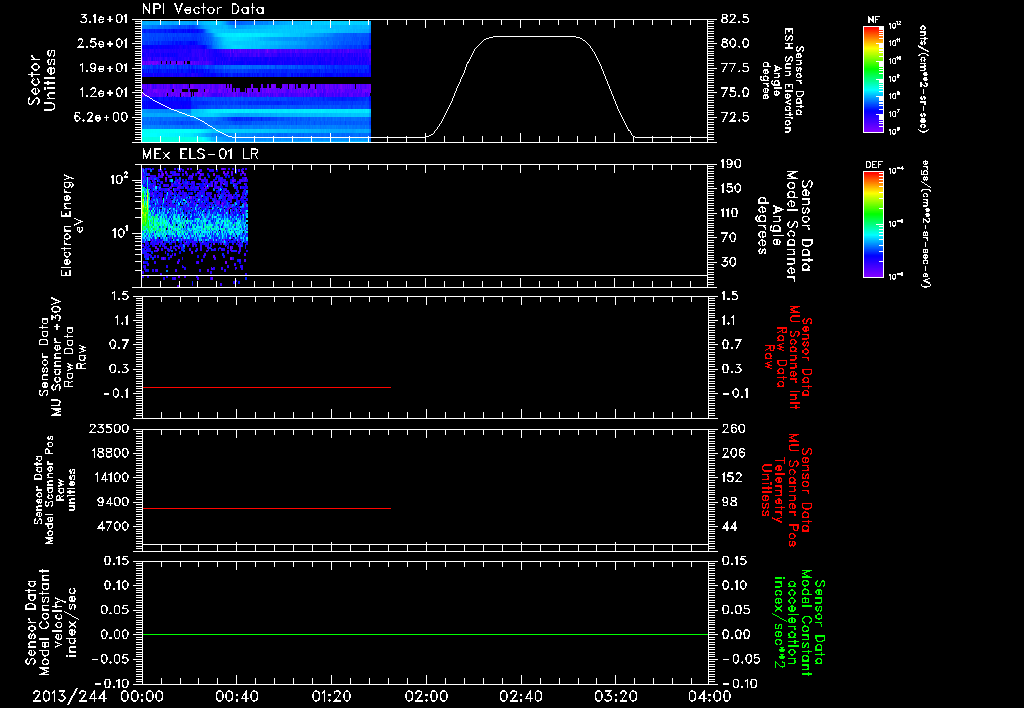Click the 03:20 time axis label
Viewport: 1024px width, 708px height.
(615, 696)
